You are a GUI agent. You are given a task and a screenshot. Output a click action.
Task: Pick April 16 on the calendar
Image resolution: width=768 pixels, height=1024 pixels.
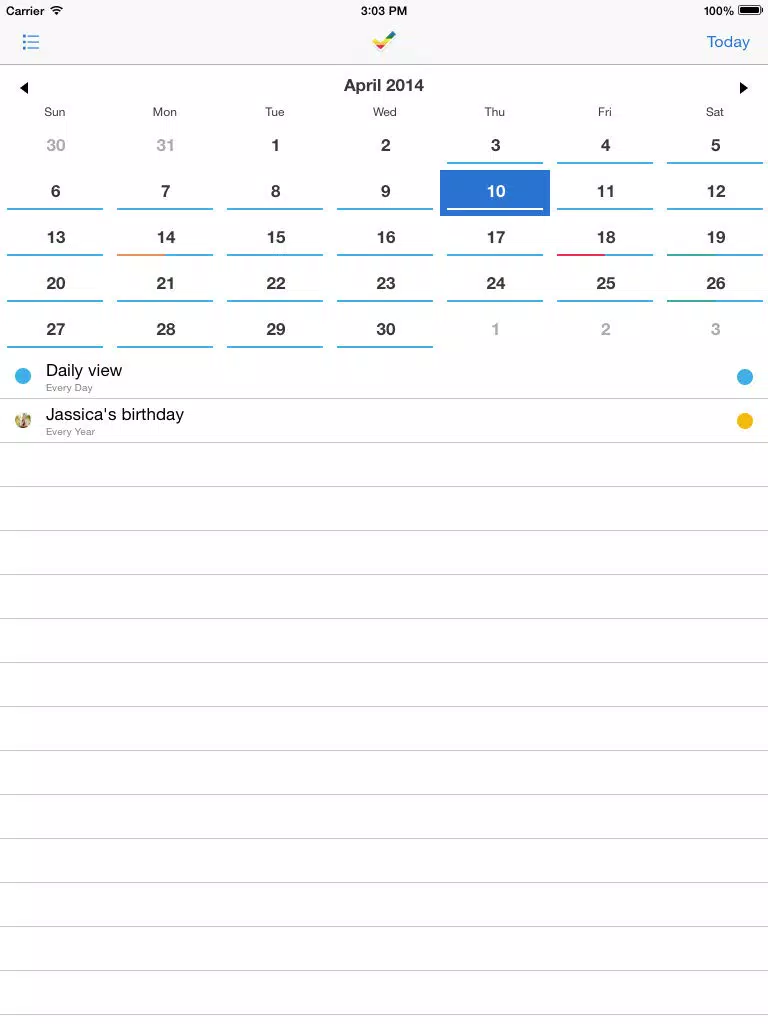tap(385, 237)
